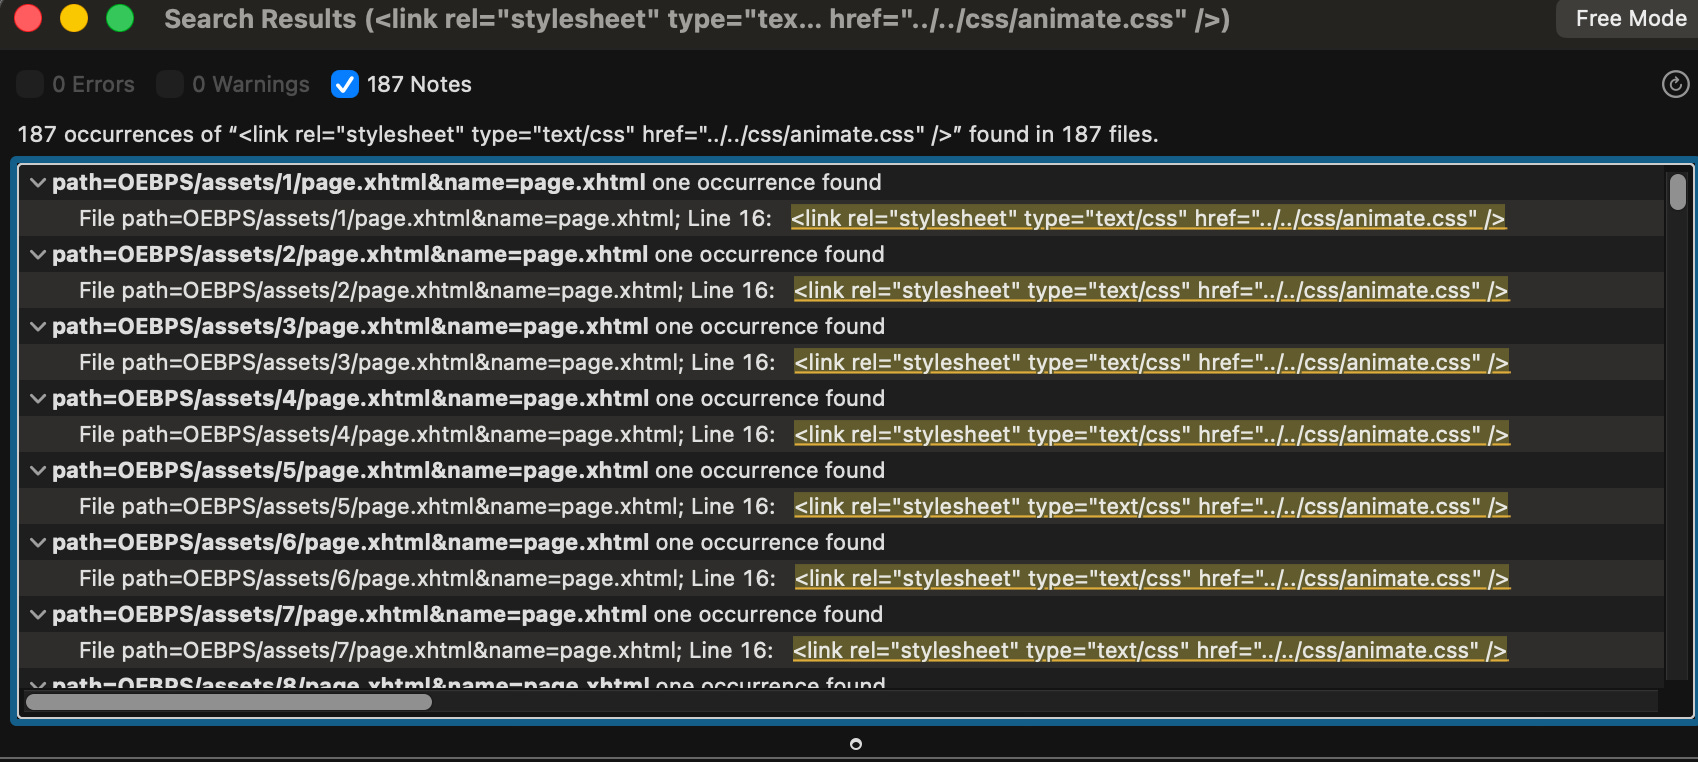The width and height of the screenshot is (1698, 762).
Task: Select 'File path=OEBPS/assets/1/page.xhtml' Line 16 row
Action: 842,218
